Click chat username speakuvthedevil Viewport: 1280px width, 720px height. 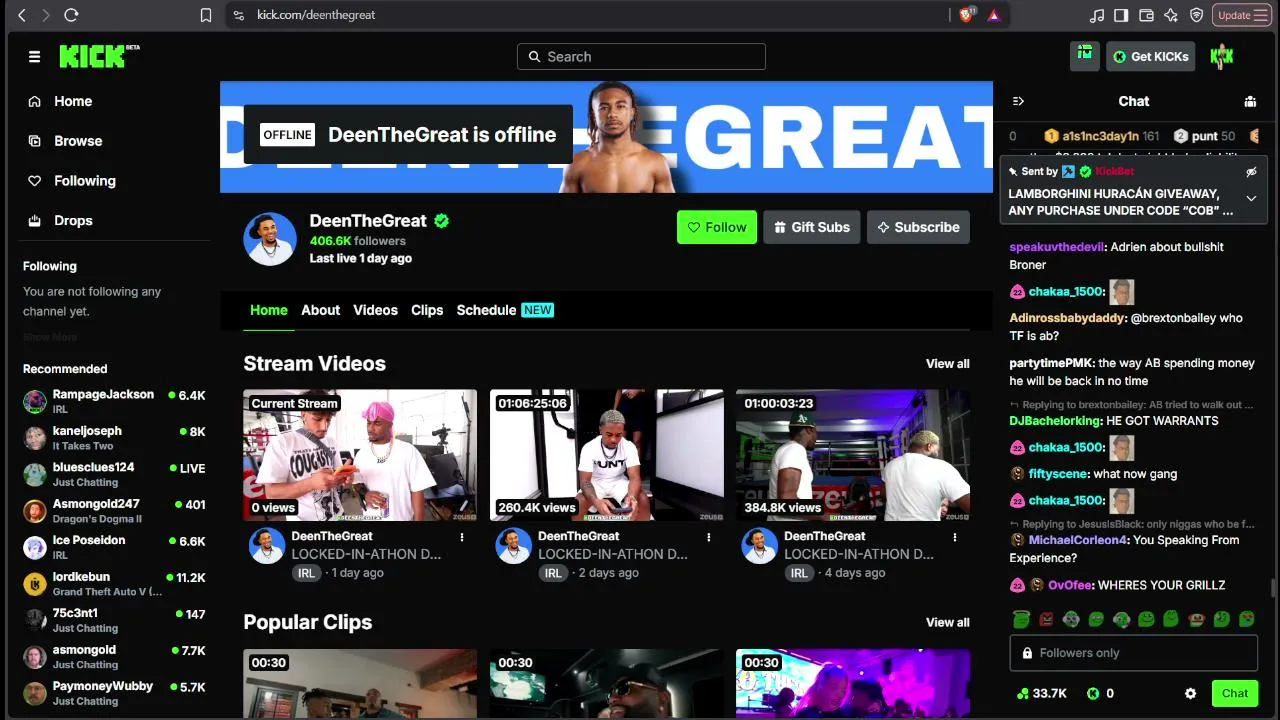pos(1057,247)
